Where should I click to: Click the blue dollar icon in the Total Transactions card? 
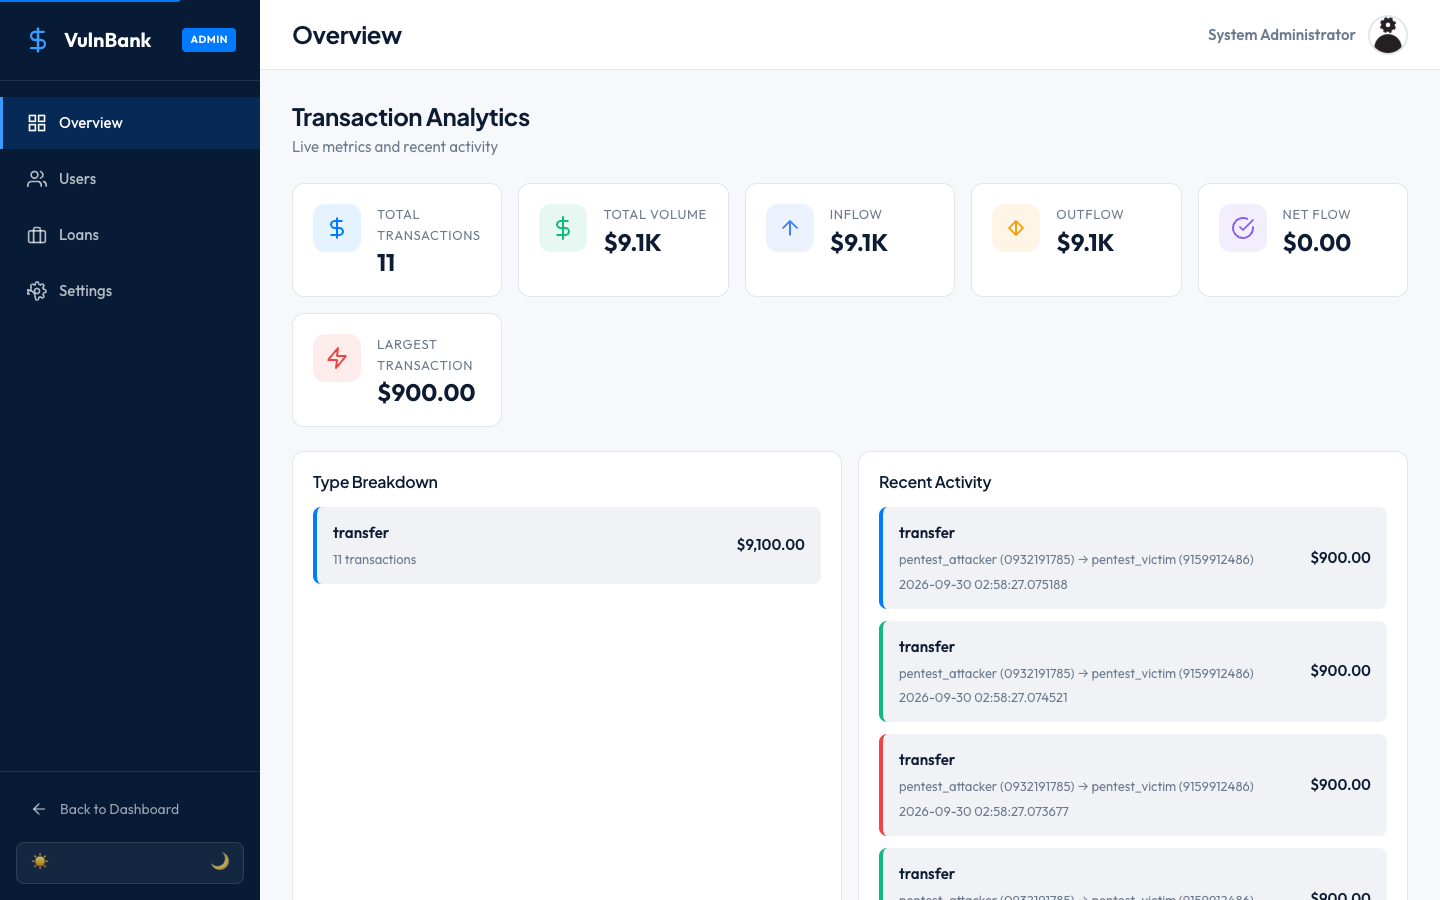click(337, 228)
